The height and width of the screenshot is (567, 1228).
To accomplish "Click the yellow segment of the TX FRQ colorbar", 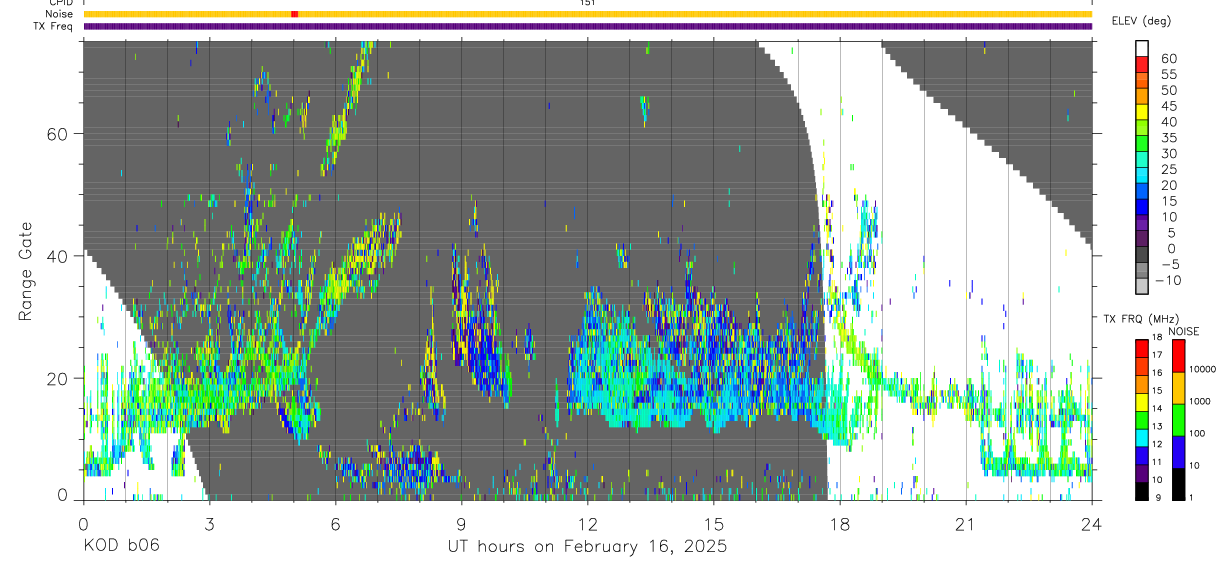I will tap(1142, 402).
